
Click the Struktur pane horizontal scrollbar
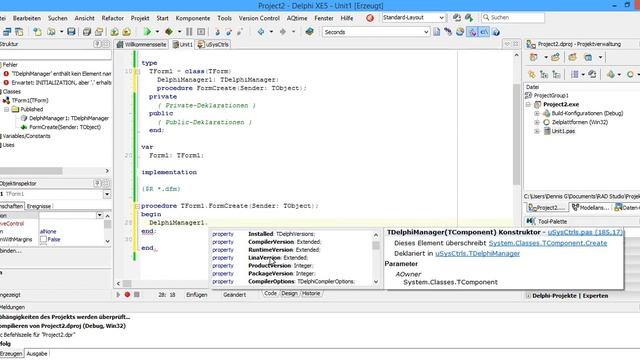point(31,171)
